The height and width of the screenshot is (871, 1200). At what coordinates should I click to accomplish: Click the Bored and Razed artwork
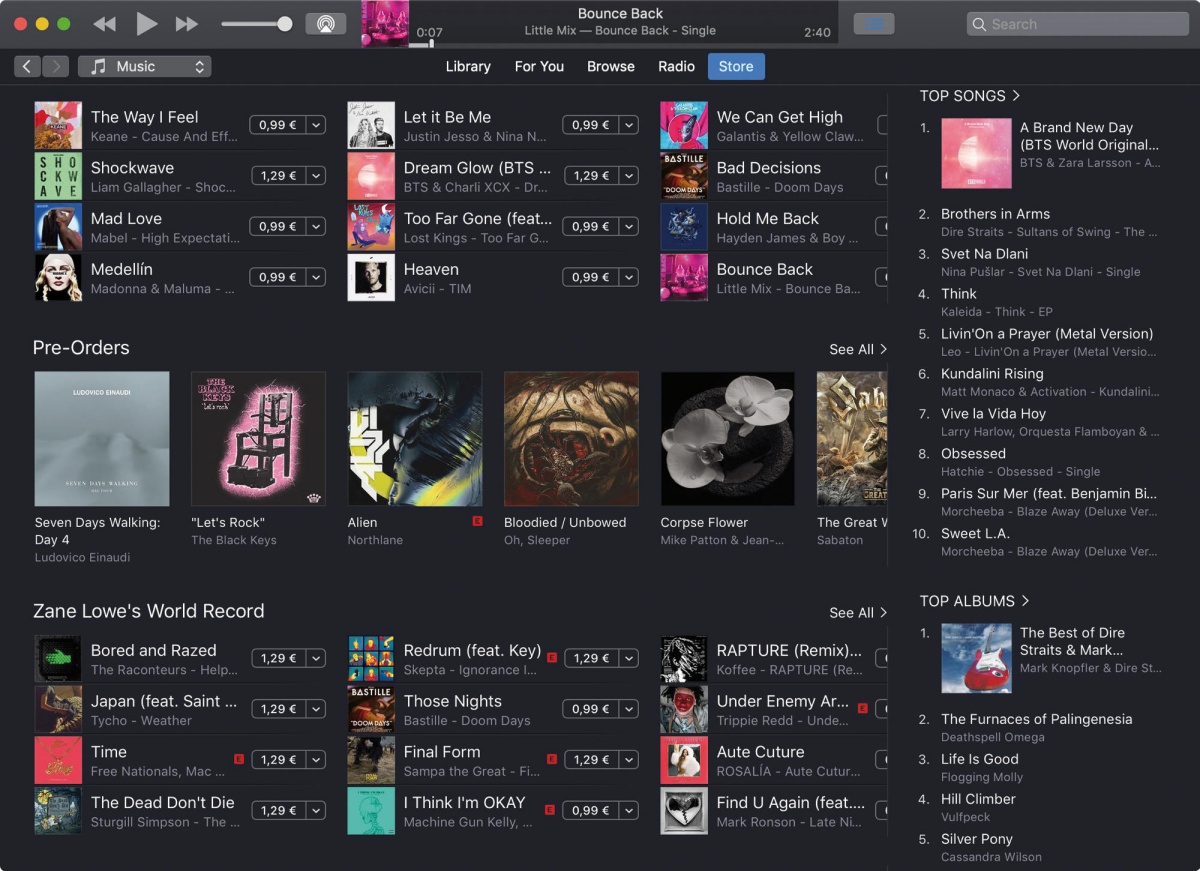[58, 659]
